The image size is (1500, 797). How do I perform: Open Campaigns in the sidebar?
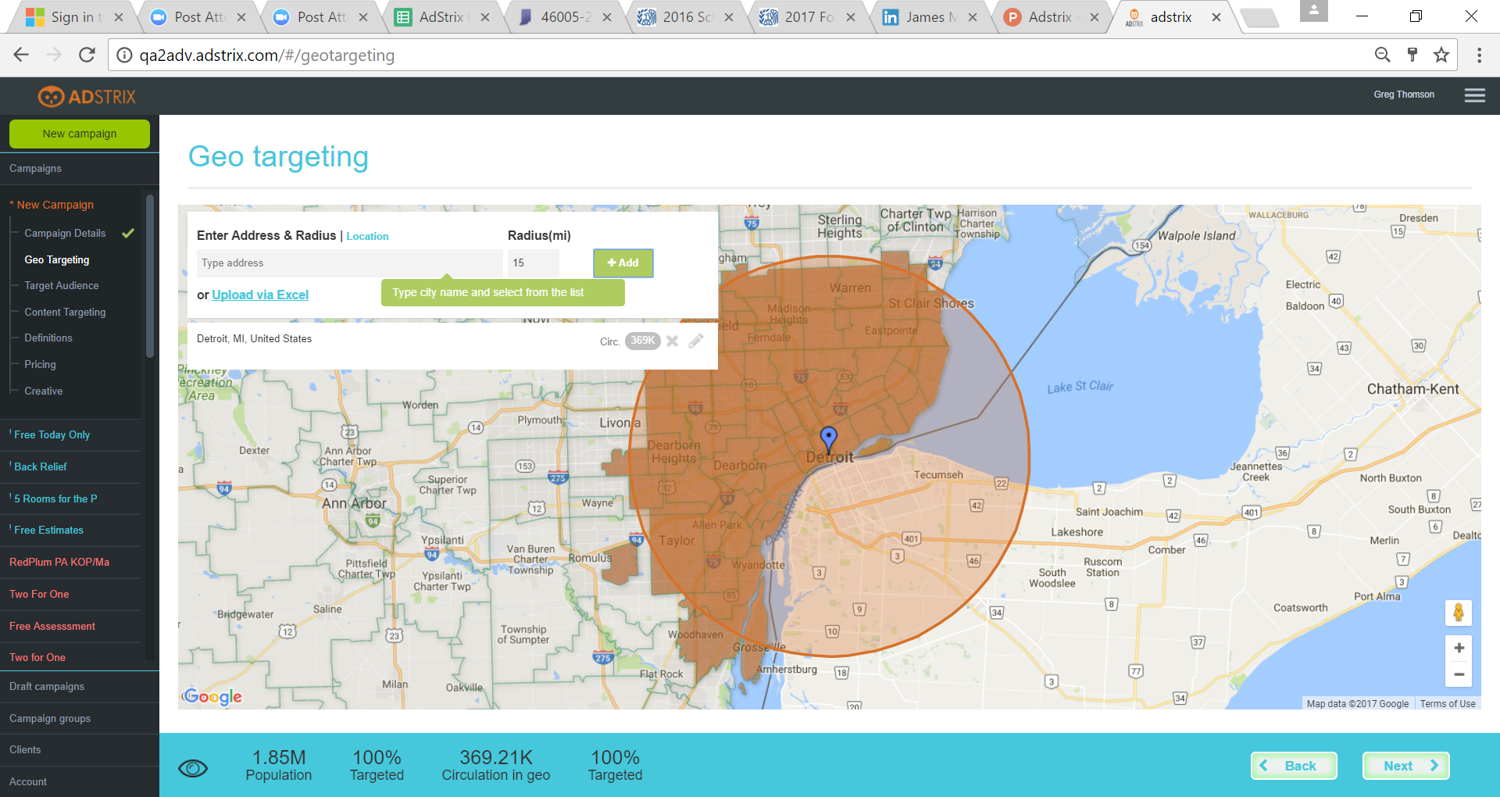36,168
